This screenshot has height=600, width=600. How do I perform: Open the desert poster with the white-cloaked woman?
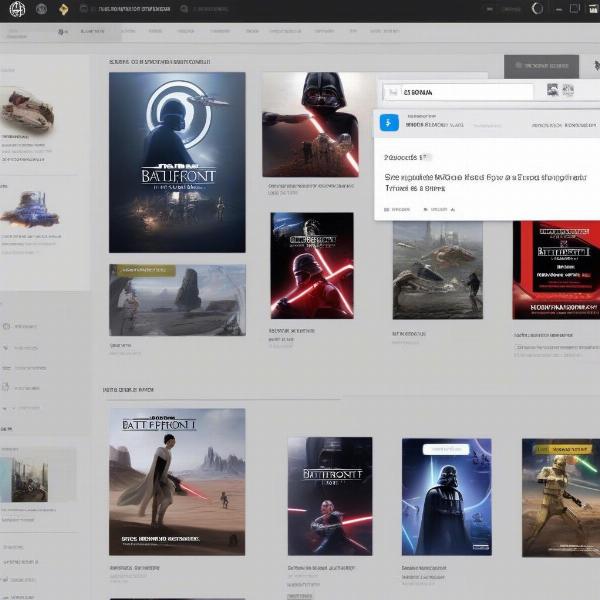tap(177, 482)
